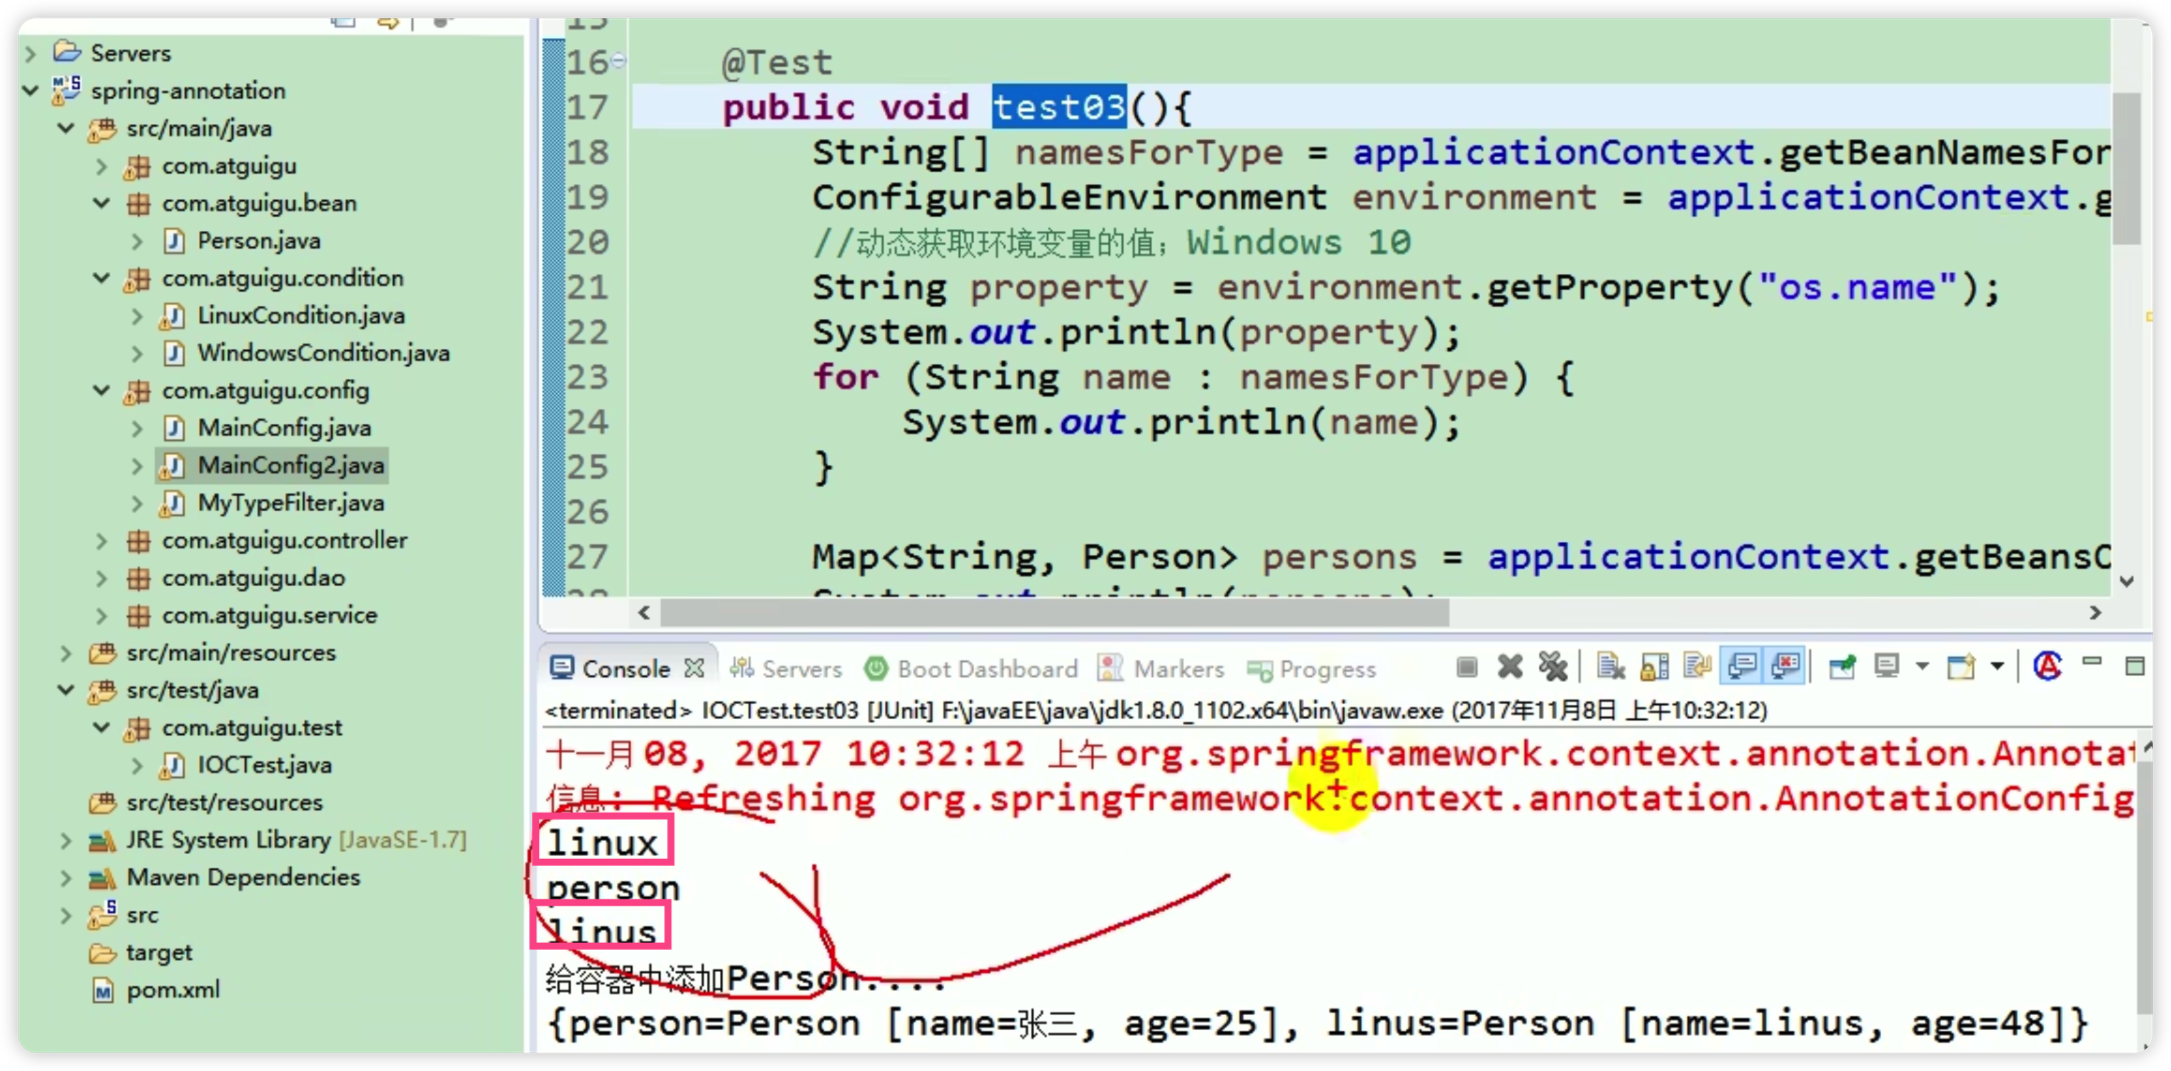Select Person.java in the package tree
Viewport: 2171px width, 1071px height.
[258, 241]
